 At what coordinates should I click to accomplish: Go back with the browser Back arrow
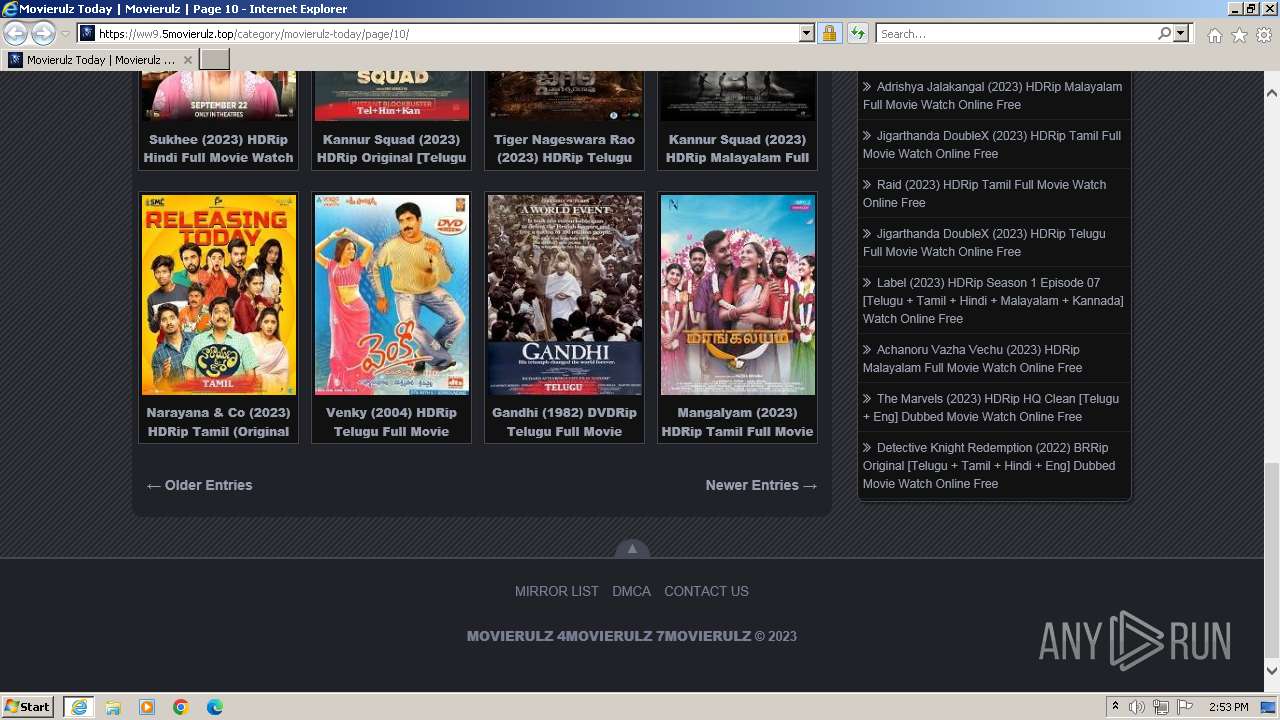15,33
